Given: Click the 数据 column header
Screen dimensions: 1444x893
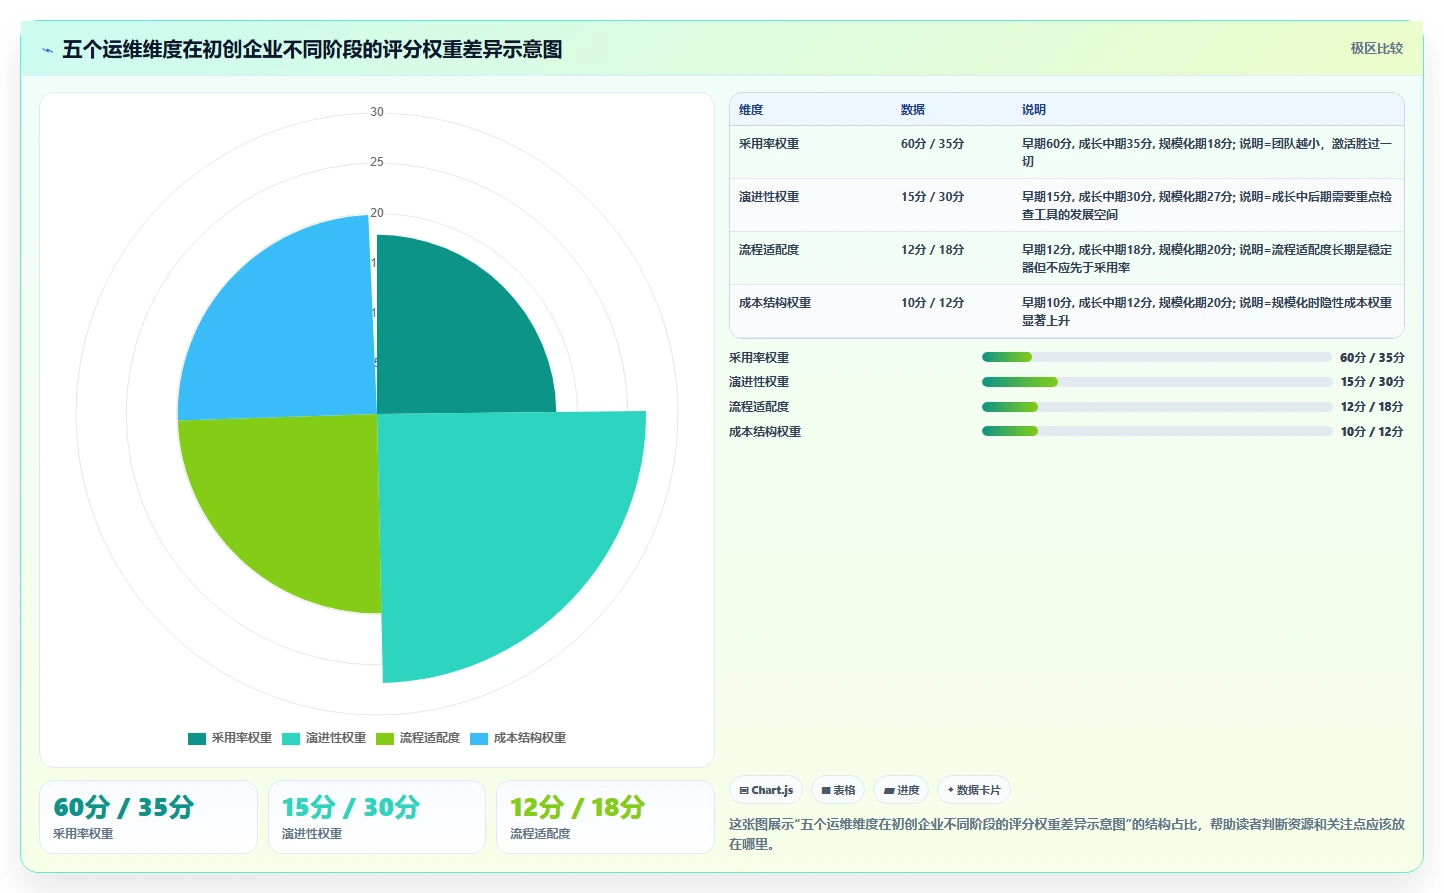Looking at the screenshot, I should pyautogui.click(x=913, y=110).
